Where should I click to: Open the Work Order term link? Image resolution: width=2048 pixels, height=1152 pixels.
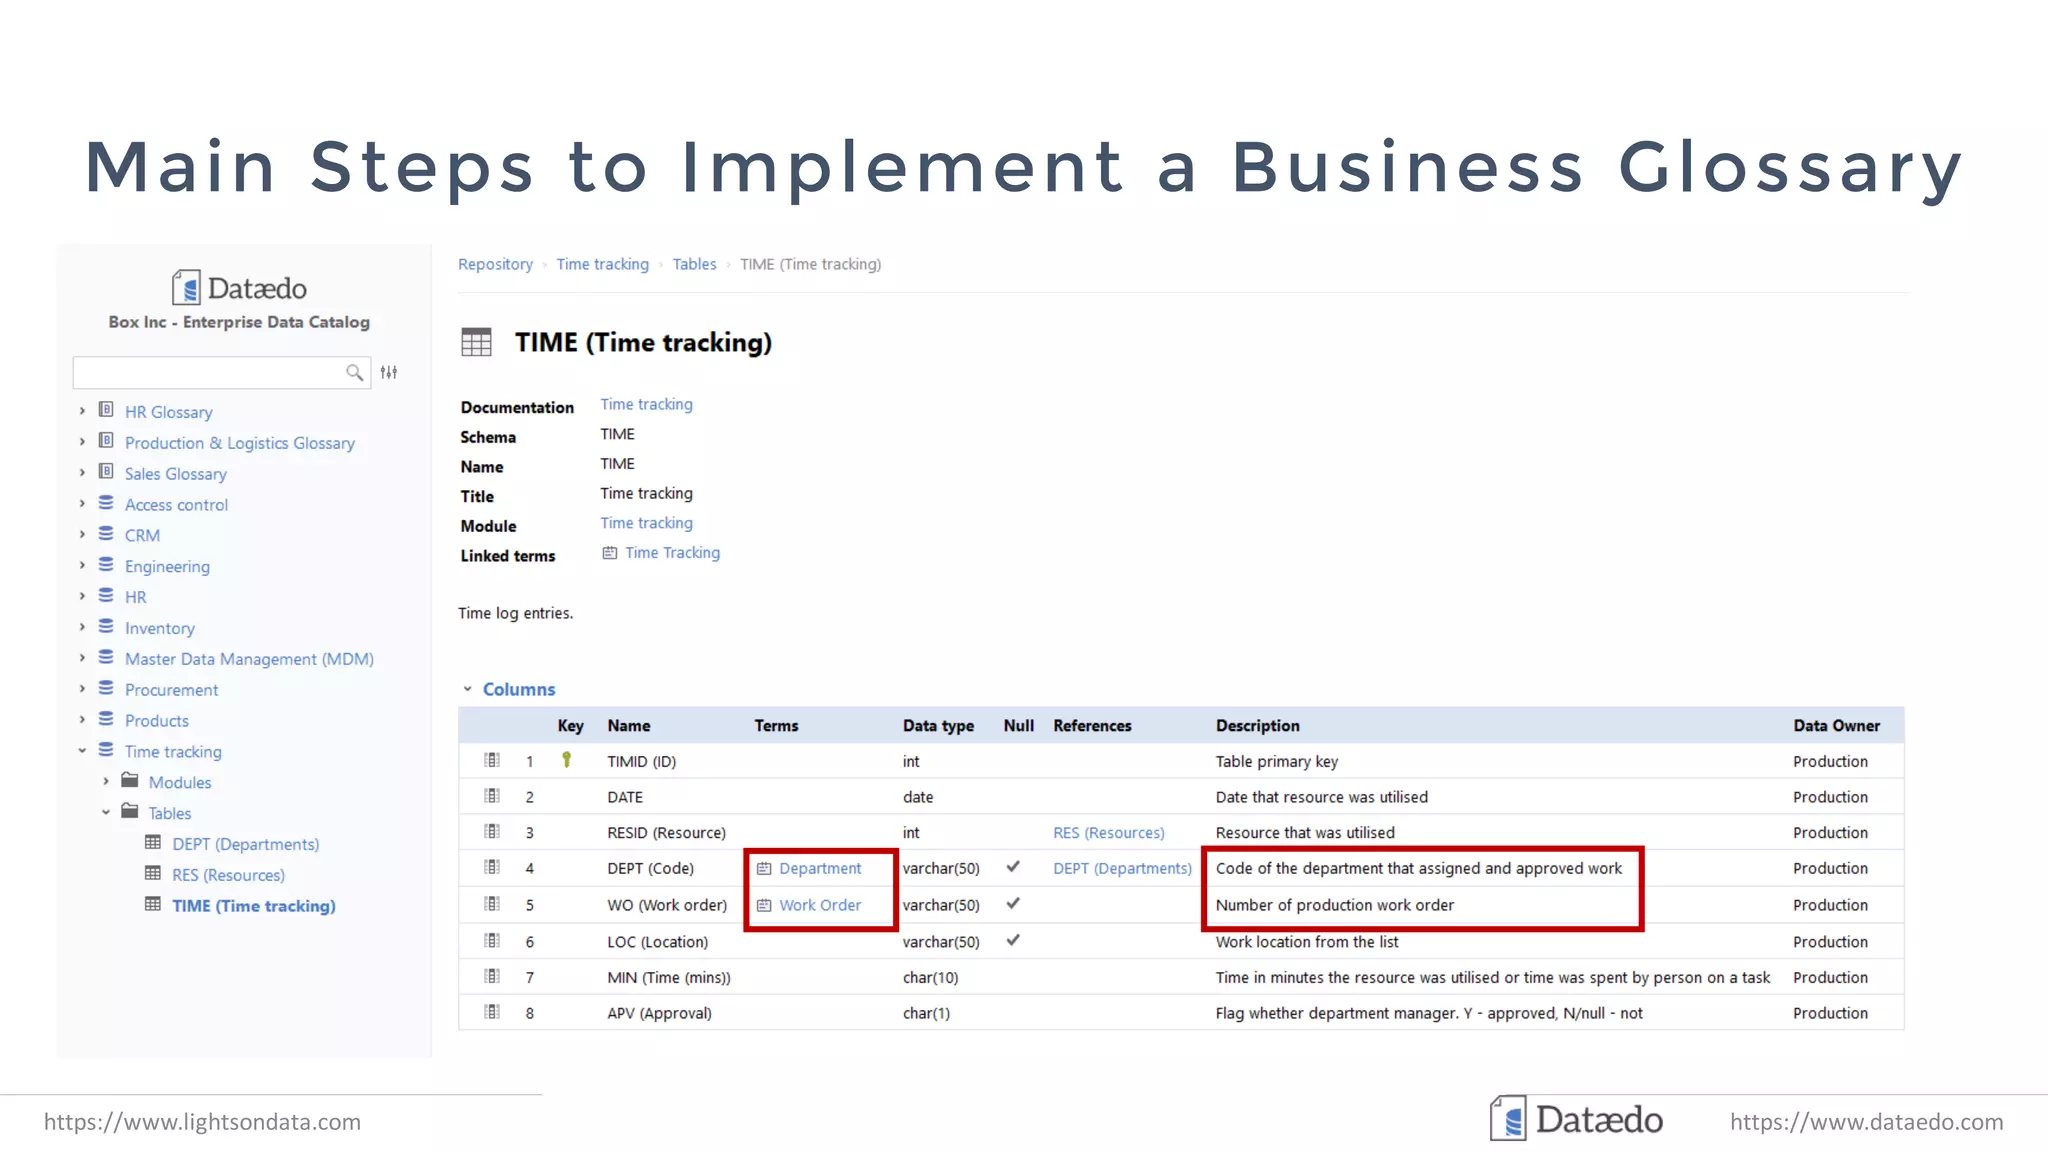coord(820,905)
